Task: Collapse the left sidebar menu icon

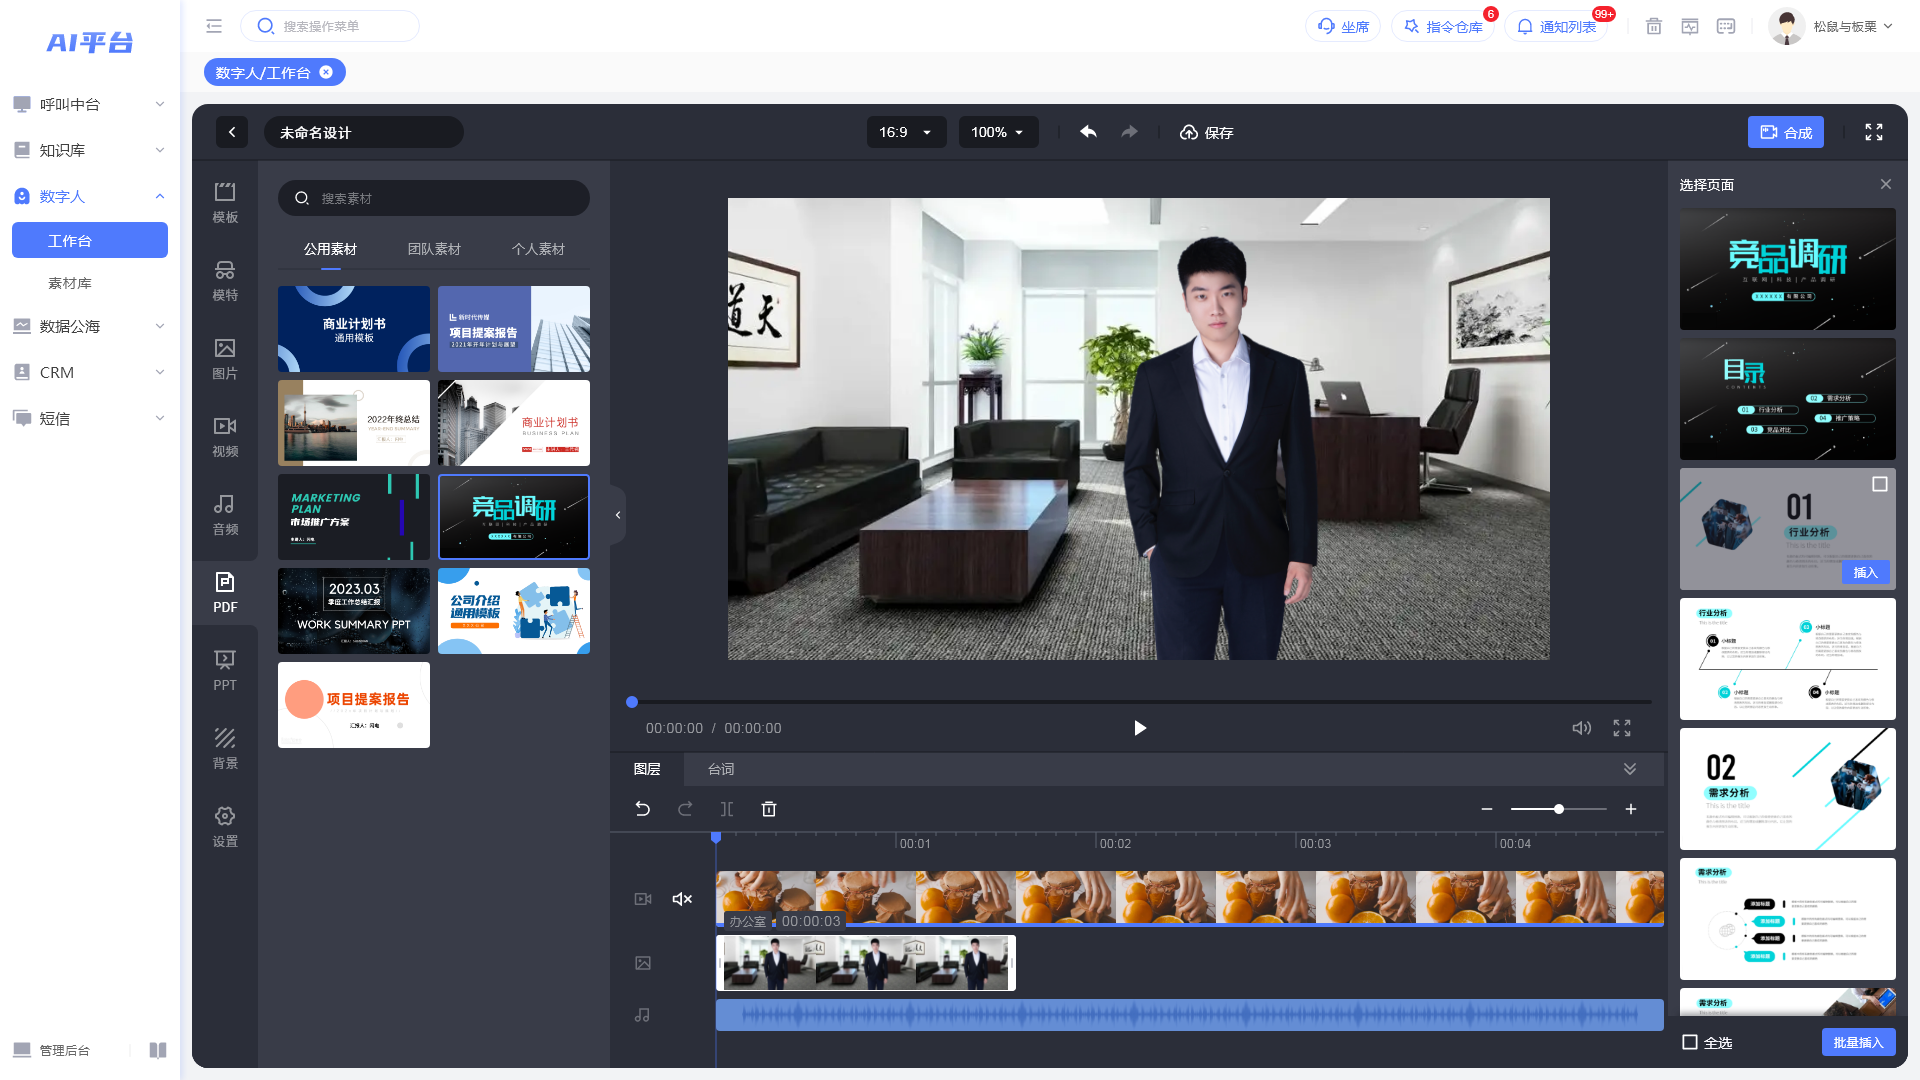Action: pos(214,26)
